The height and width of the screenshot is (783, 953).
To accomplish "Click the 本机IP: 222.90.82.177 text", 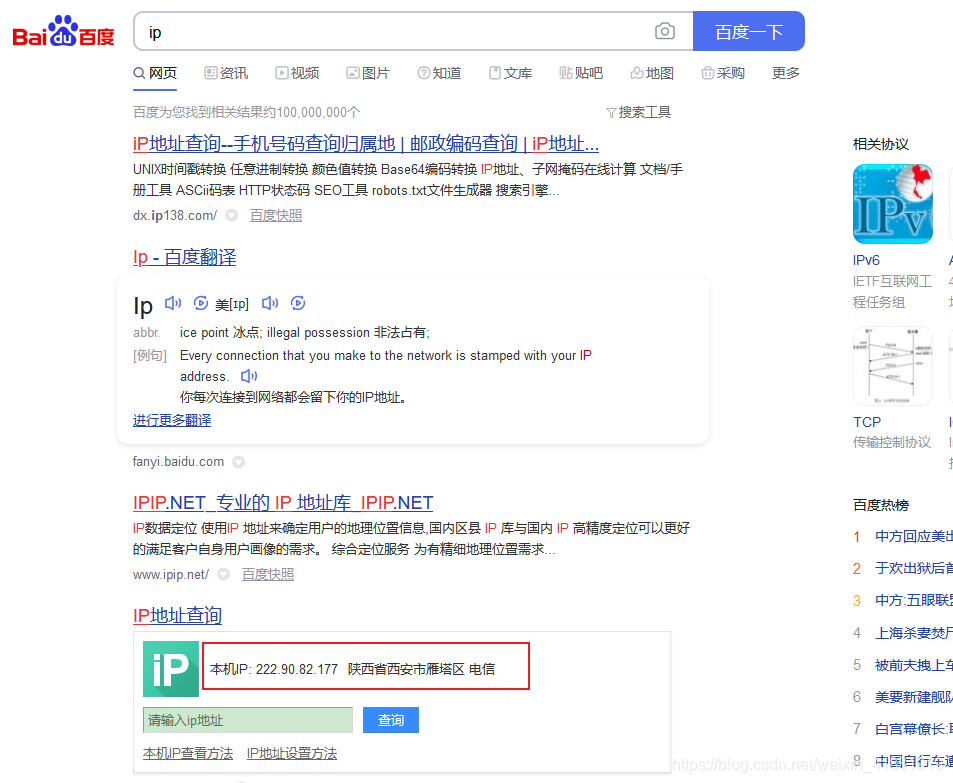I will pos(274,669).
